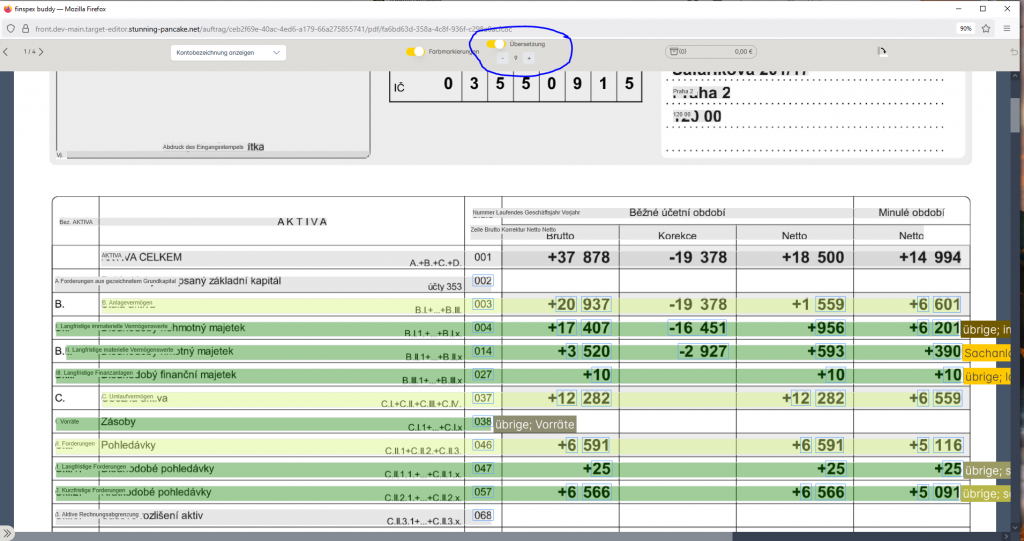
Task: Expand sidebar with double-chevron at bottom left
Action: click(7, 532)
